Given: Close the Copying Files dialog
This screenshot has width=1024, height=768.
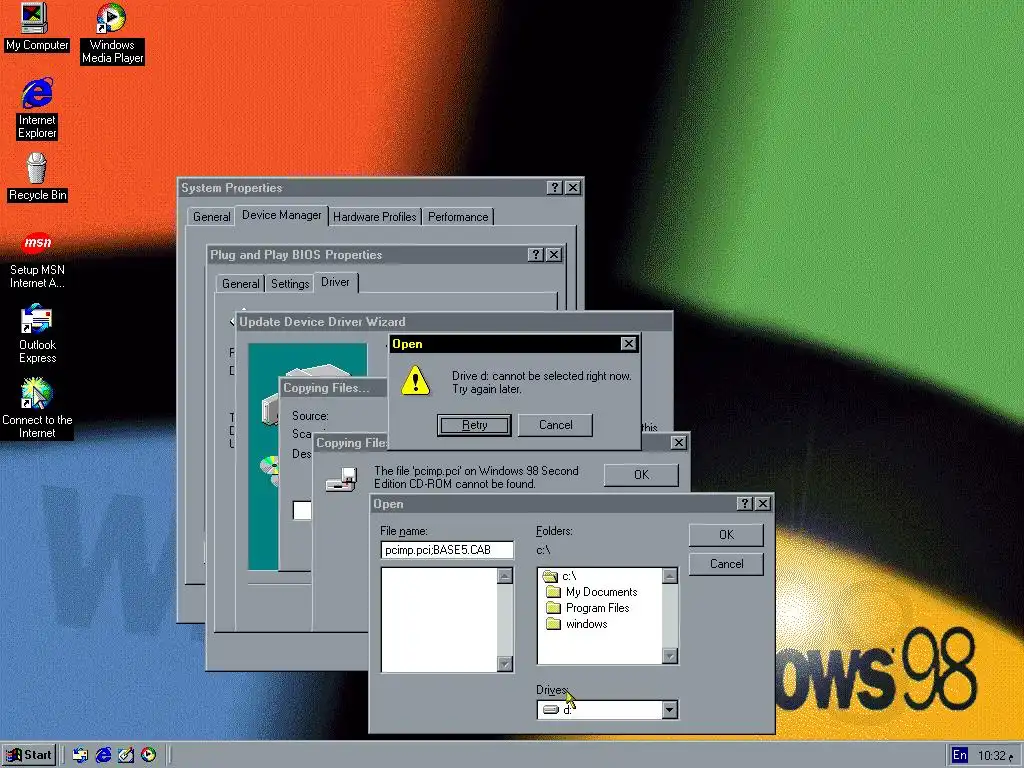Looking at the screenshot, I should tap(679, 442).
